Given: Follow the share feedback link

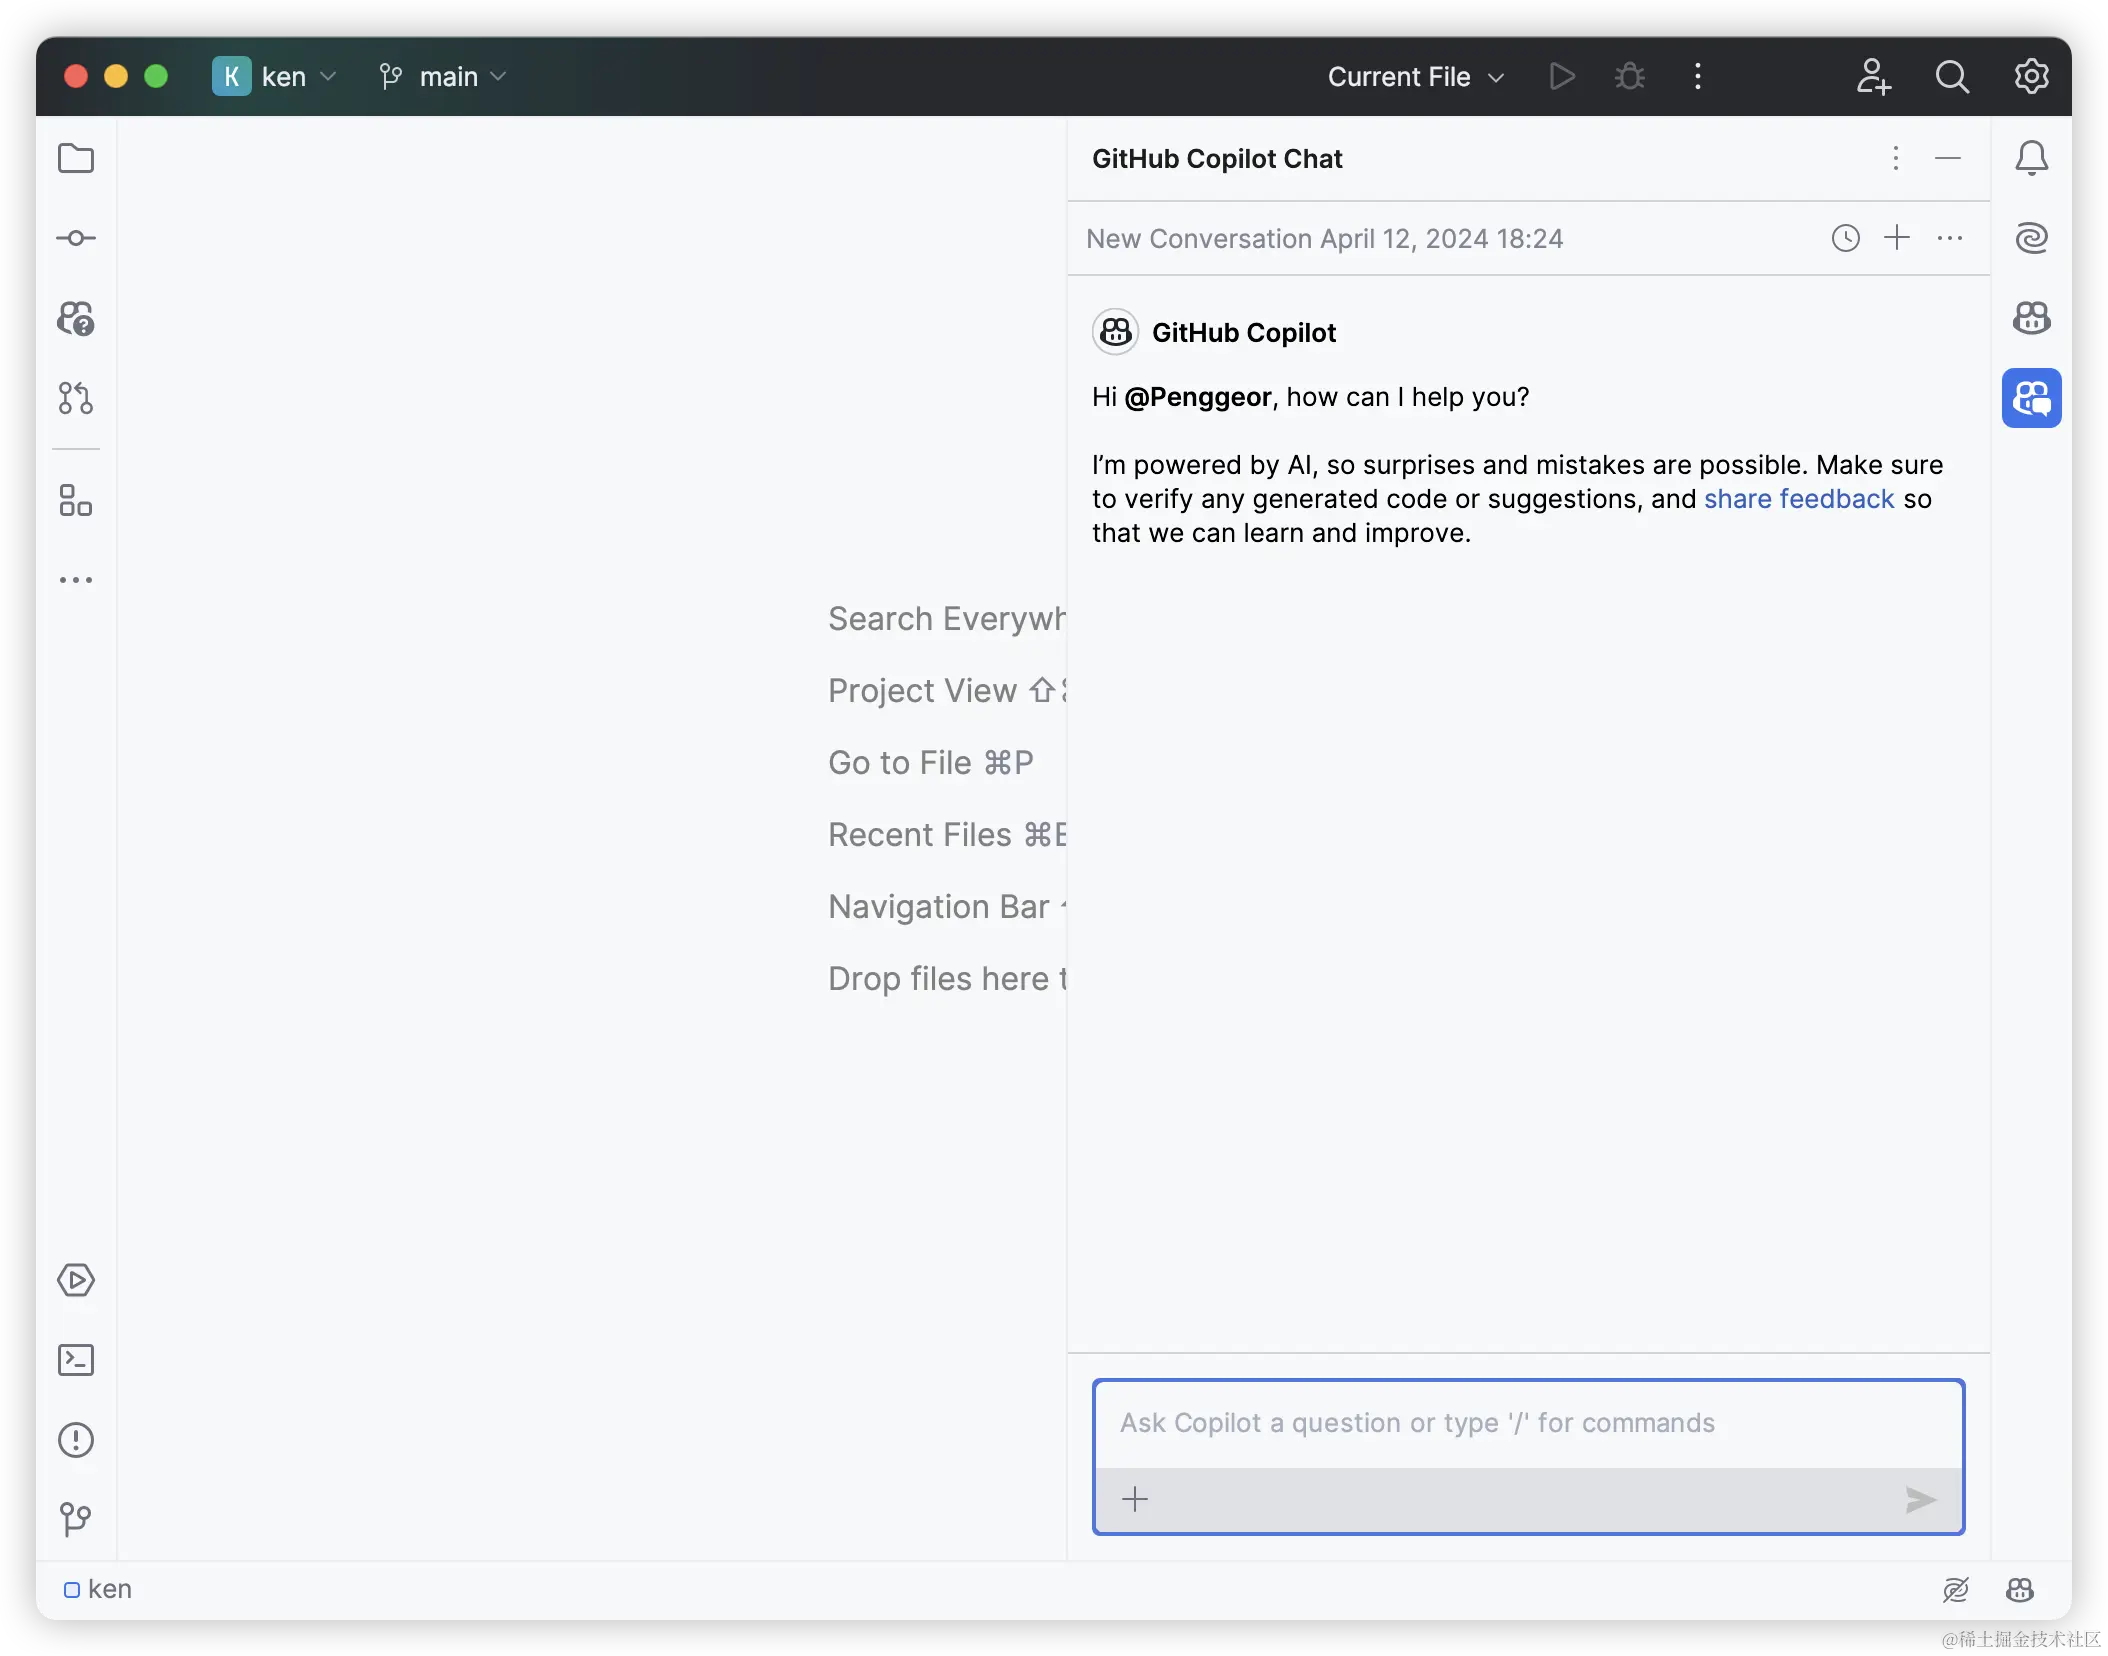Looking at the screenshot, I should click(x=1798, y=499).
